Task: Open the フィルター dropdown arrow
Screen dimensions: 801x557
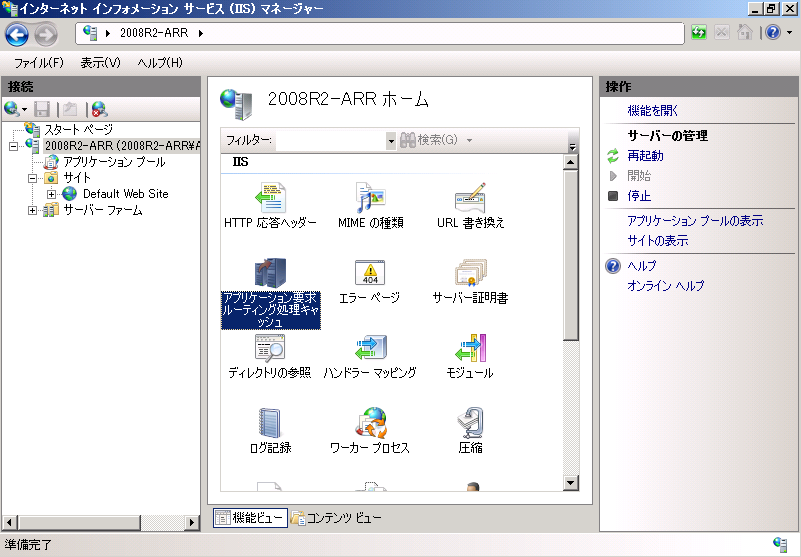Action: 391,141
